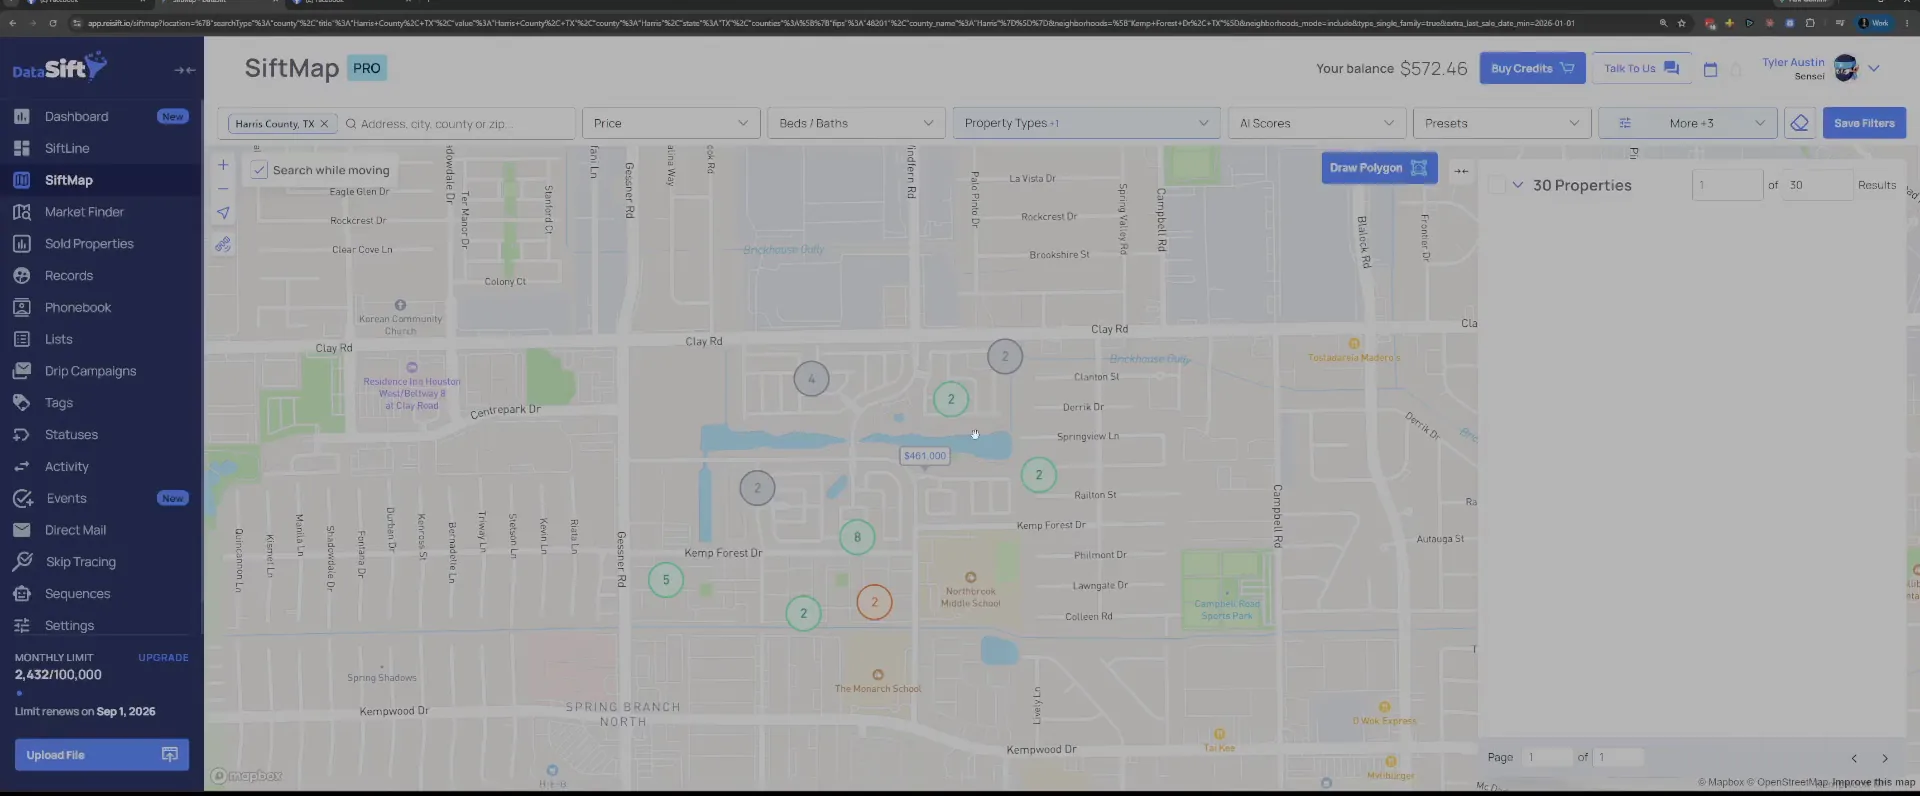1920x796 pixels.
Task: Open the Price dropdown
Action: [670, 123]
